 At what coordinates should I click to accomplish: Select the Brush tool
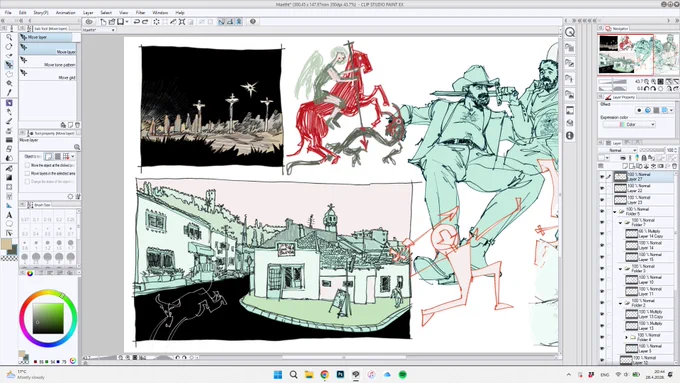tap(9, 121)
